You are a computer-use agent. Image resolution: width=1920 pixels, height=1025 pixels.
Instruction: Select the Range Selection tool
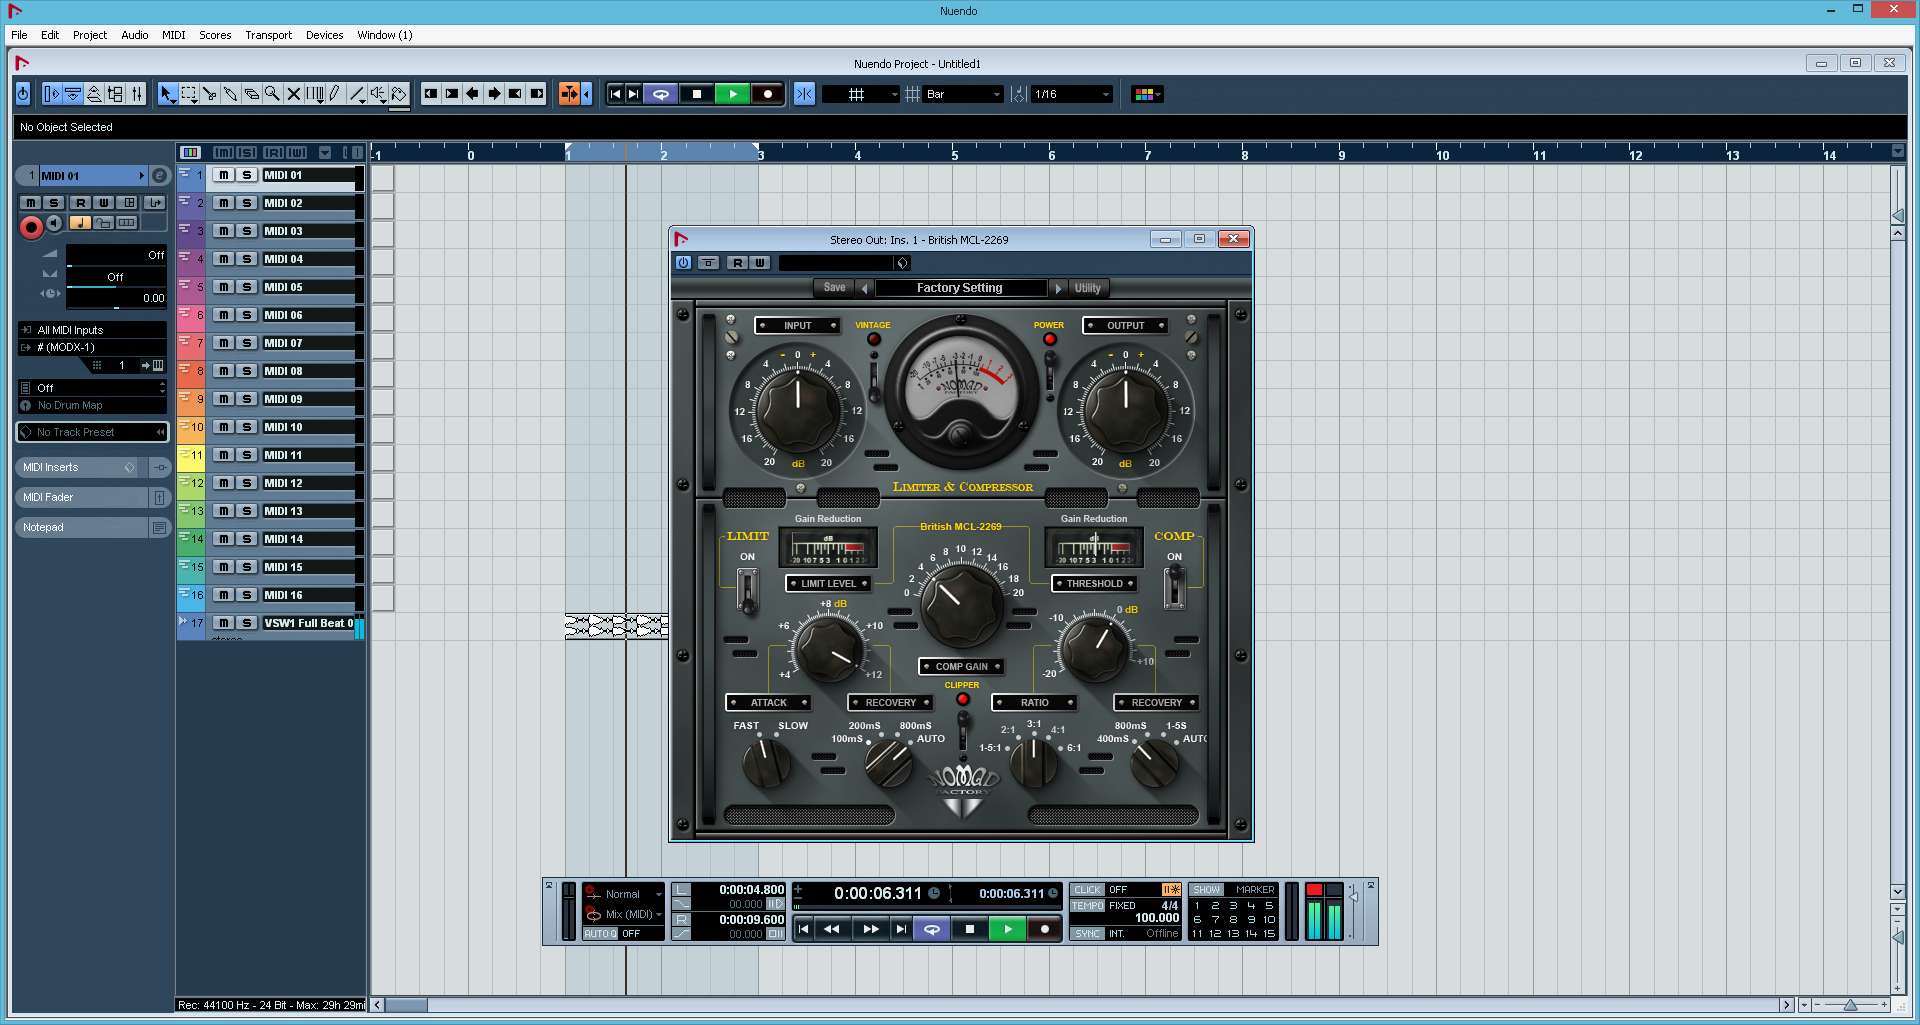[188, 94]
